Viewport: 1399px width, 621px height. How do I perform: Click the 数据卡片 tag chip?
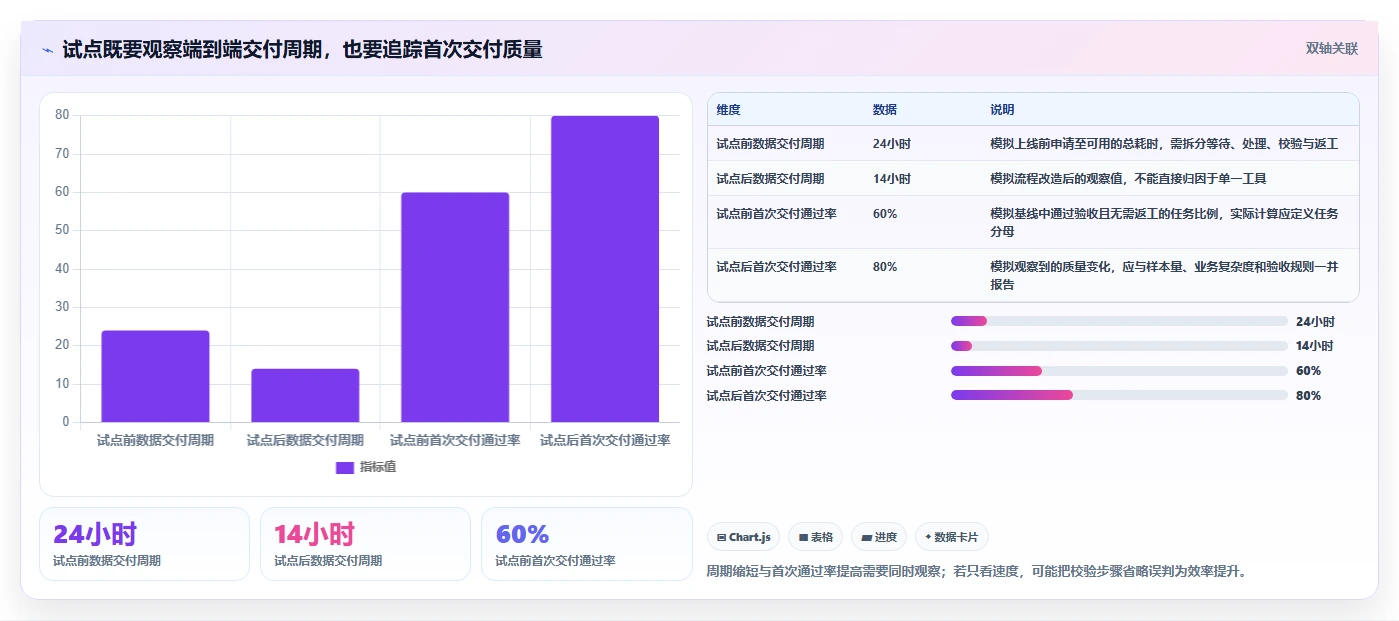952,537
